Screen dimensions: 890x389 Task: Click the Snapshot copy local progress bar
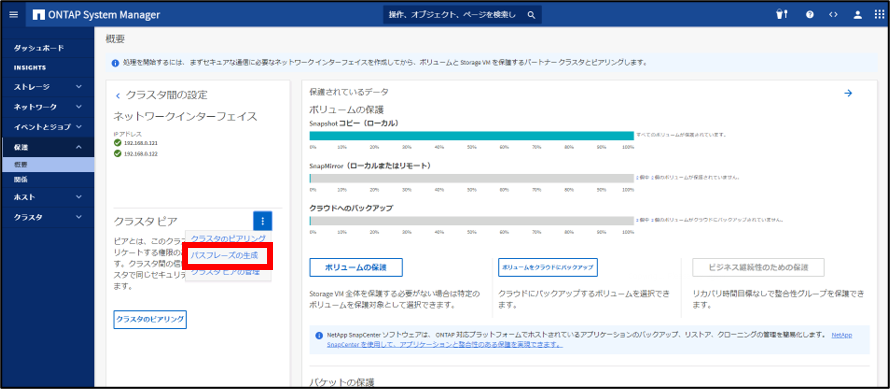click(x=472, y=136)
